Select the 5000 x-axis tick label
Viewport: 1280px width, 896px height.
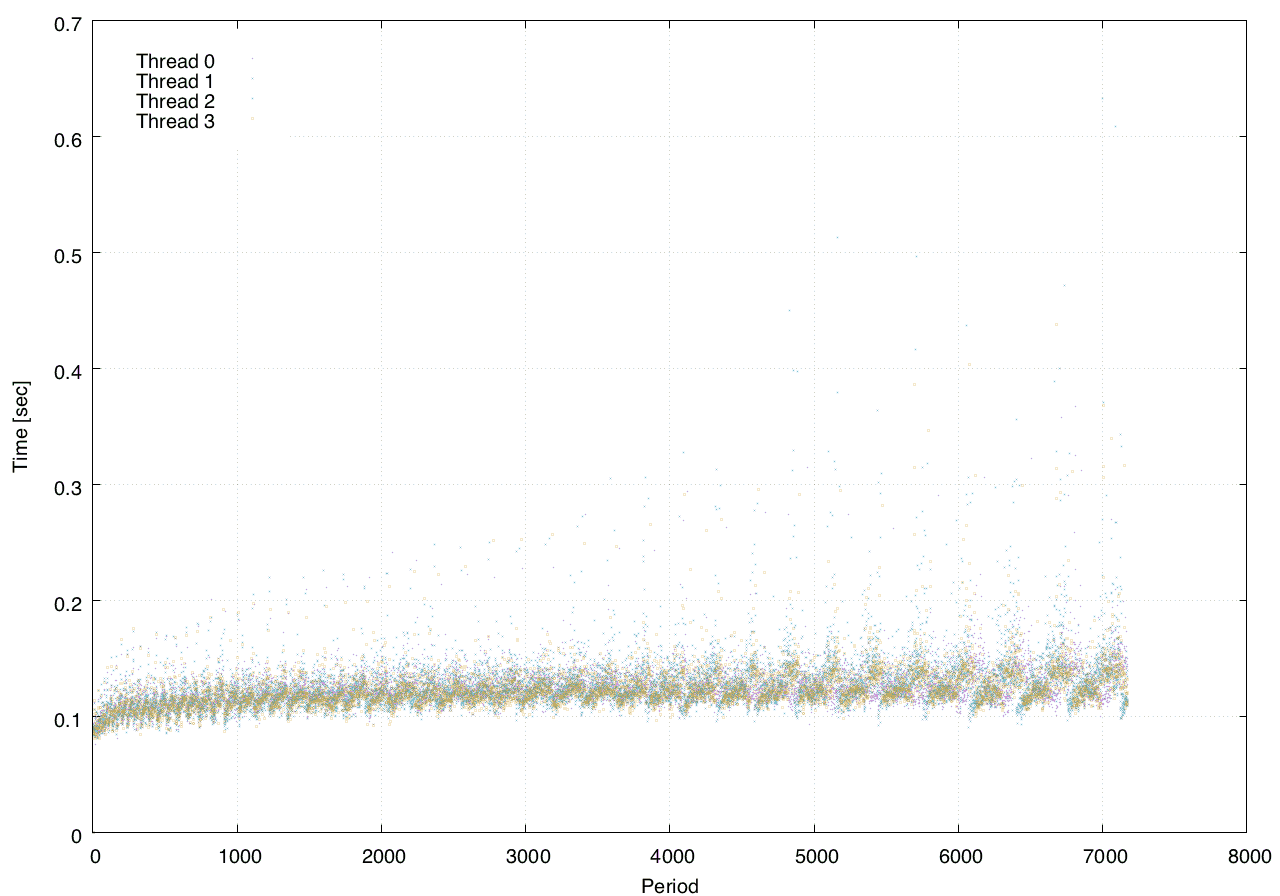814,856
